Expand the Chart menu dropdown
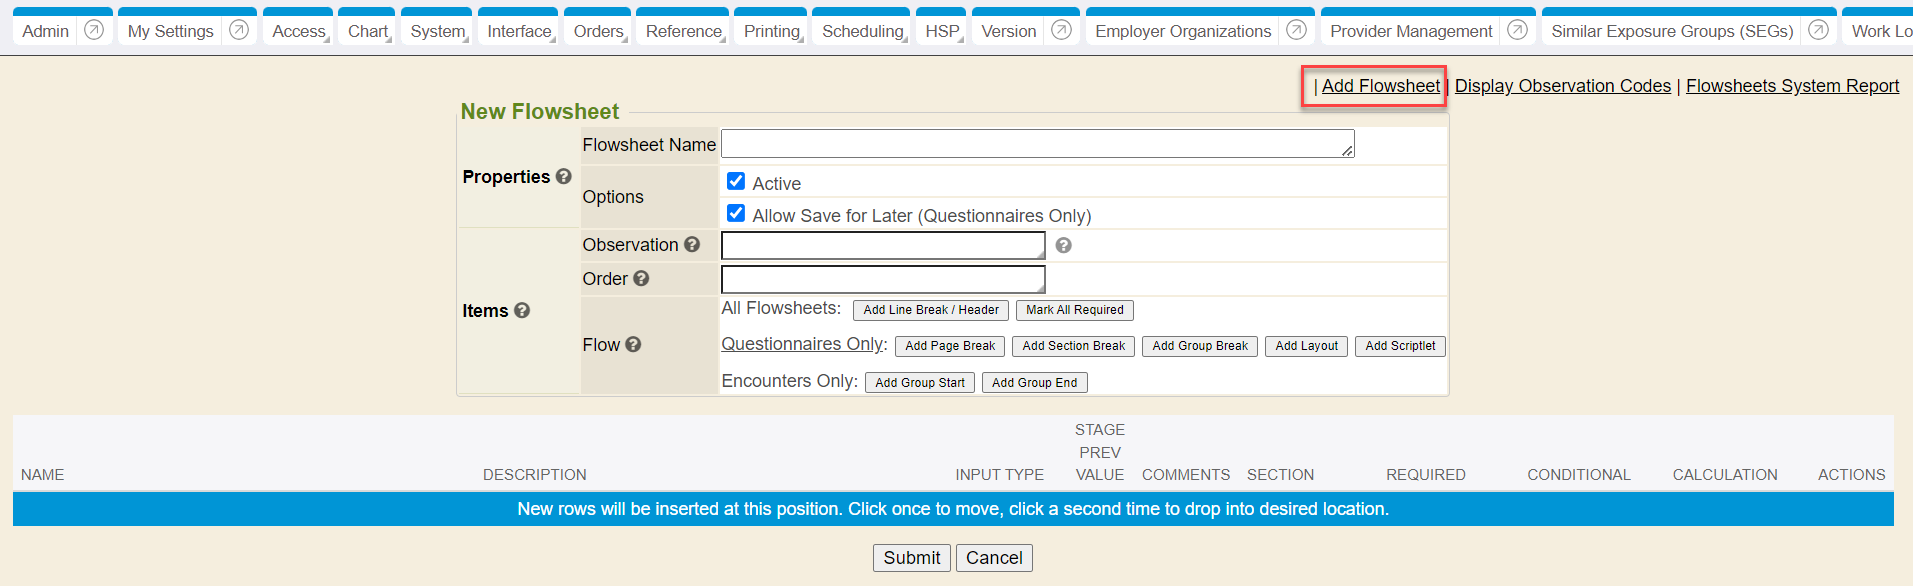This screenshot has width=1913, height=586. pos(368,31)
